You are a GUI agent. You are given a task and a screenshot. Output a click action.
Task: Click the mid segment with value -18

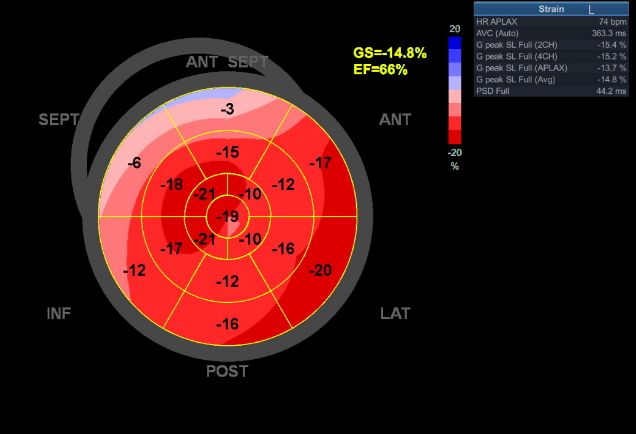pos(172,185)
